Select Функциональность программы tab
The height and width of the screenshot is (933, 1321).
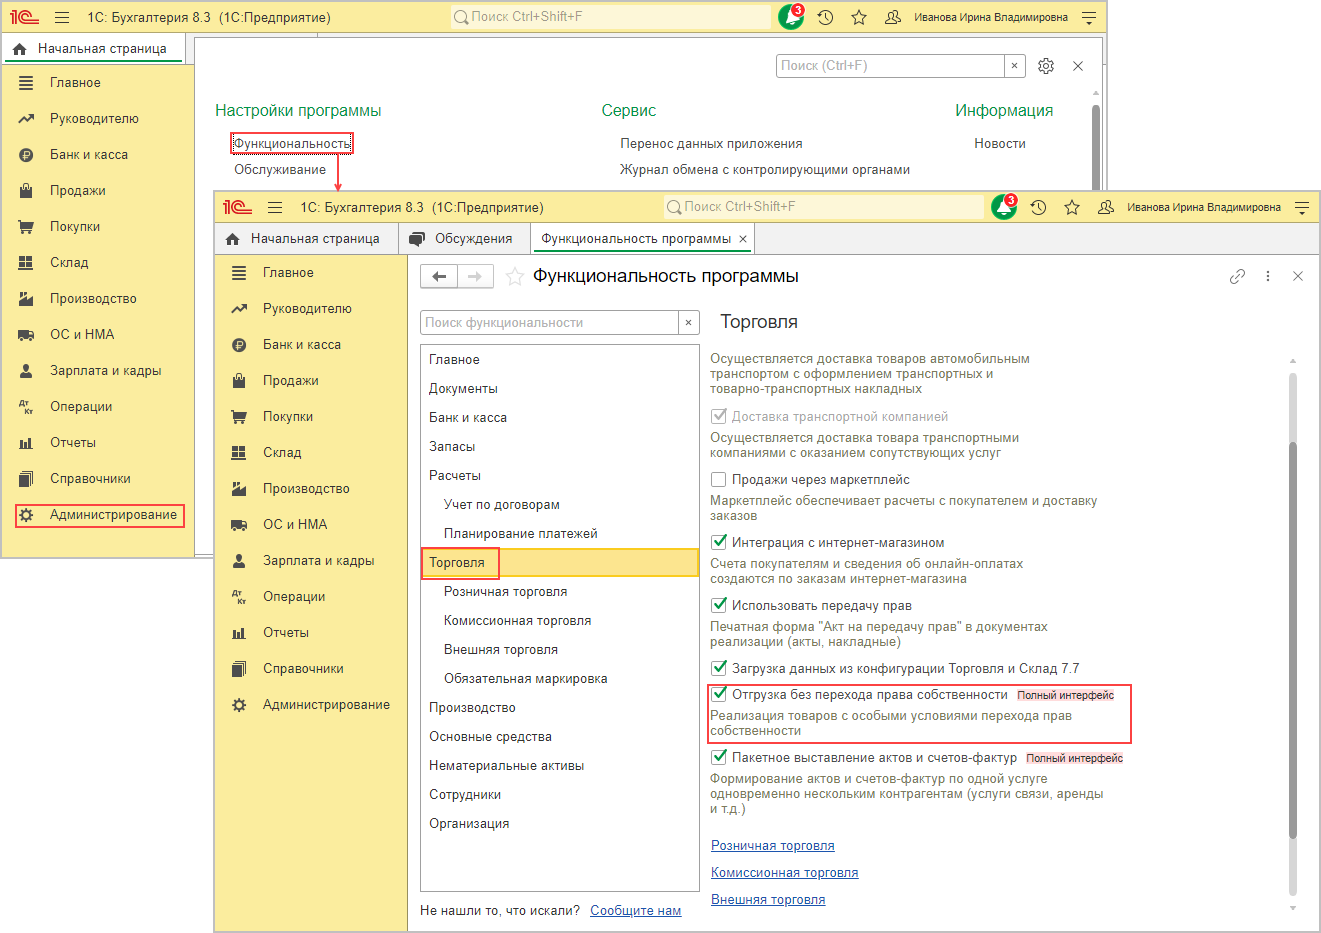pos(636,239)
